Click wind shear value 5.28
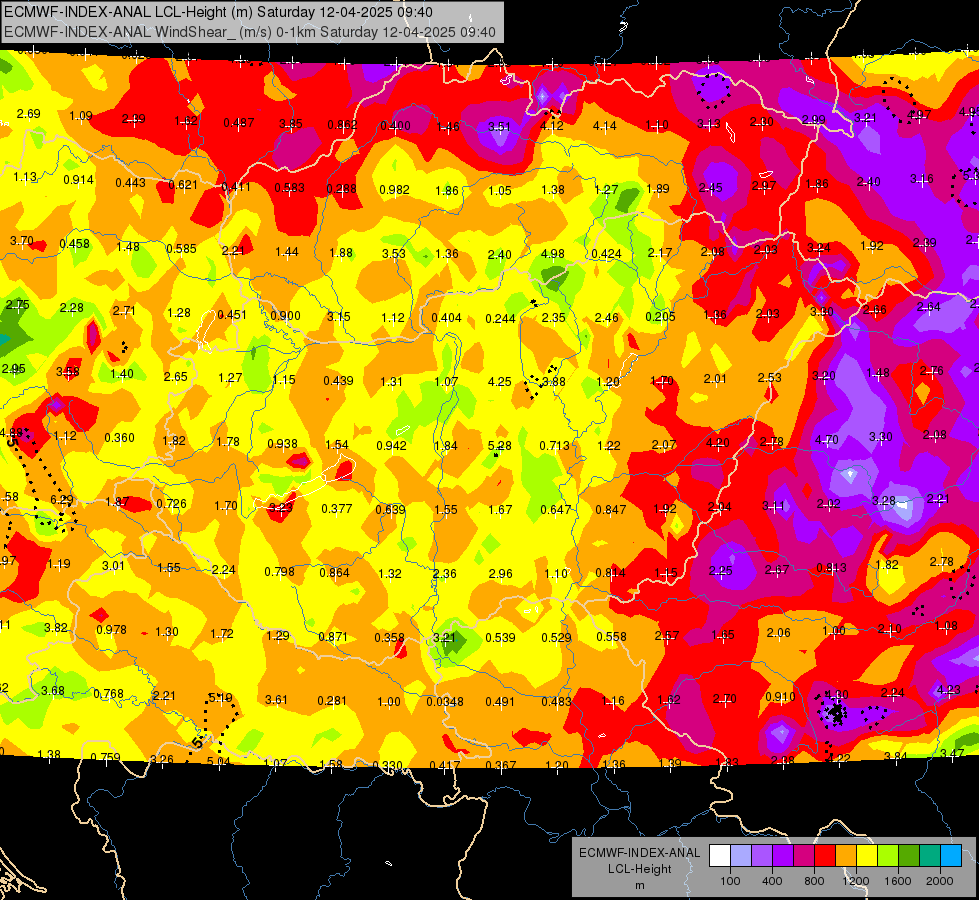 tap(499, 446)
